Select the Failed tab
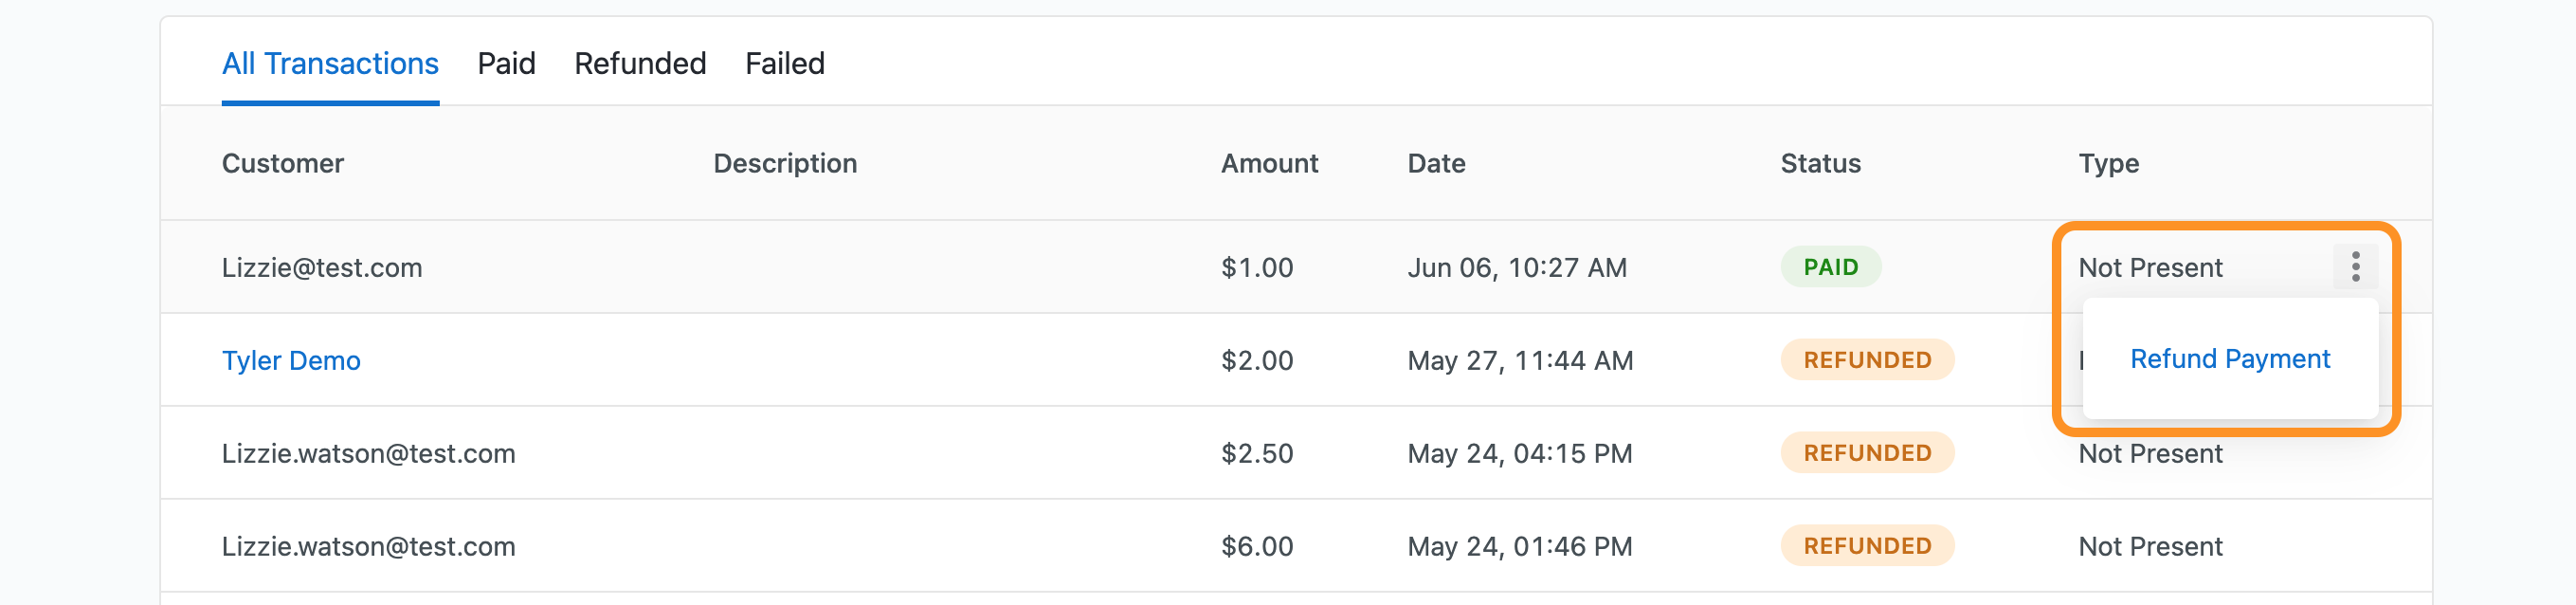 (784, 64)
